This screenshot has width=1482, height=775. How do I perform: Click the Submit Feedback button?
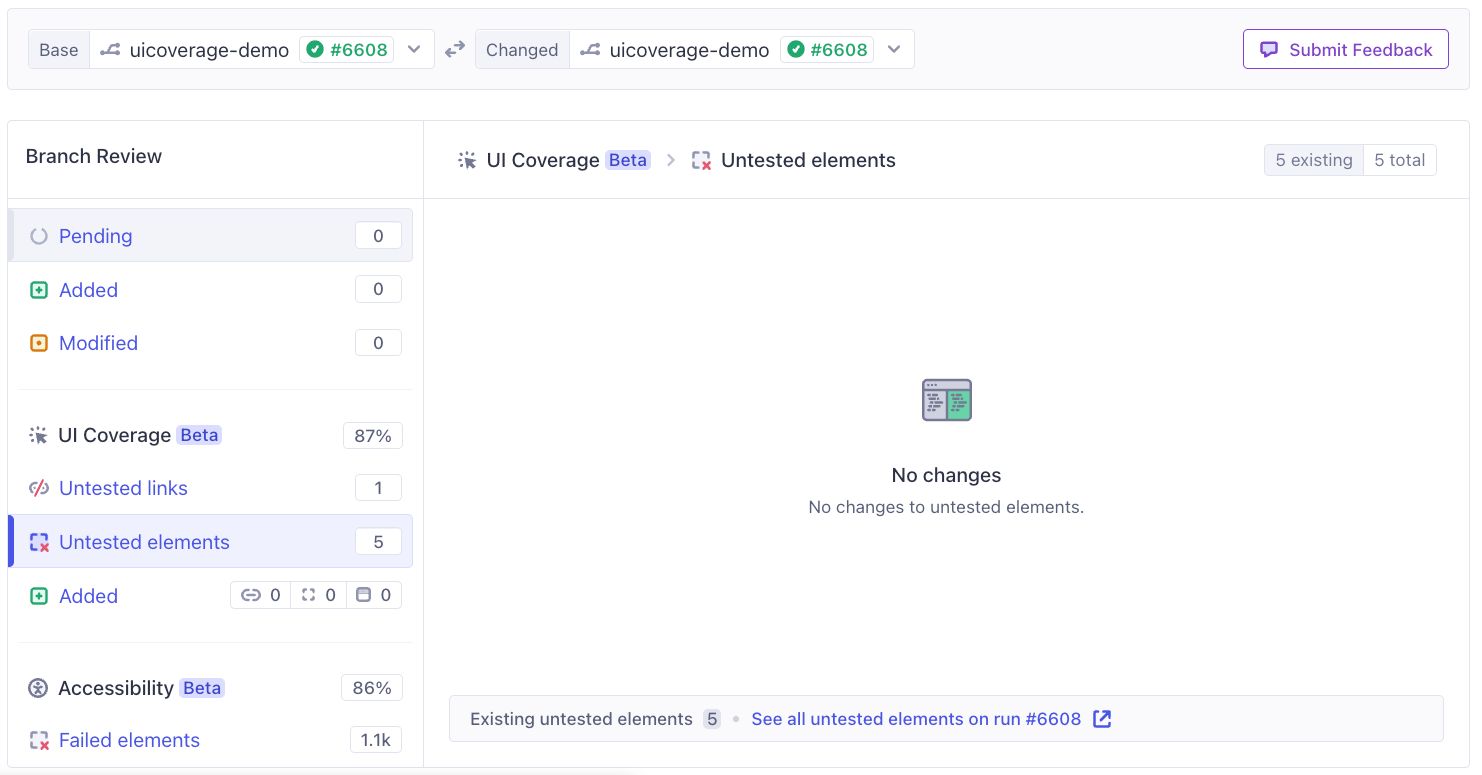click(1345, 49)
